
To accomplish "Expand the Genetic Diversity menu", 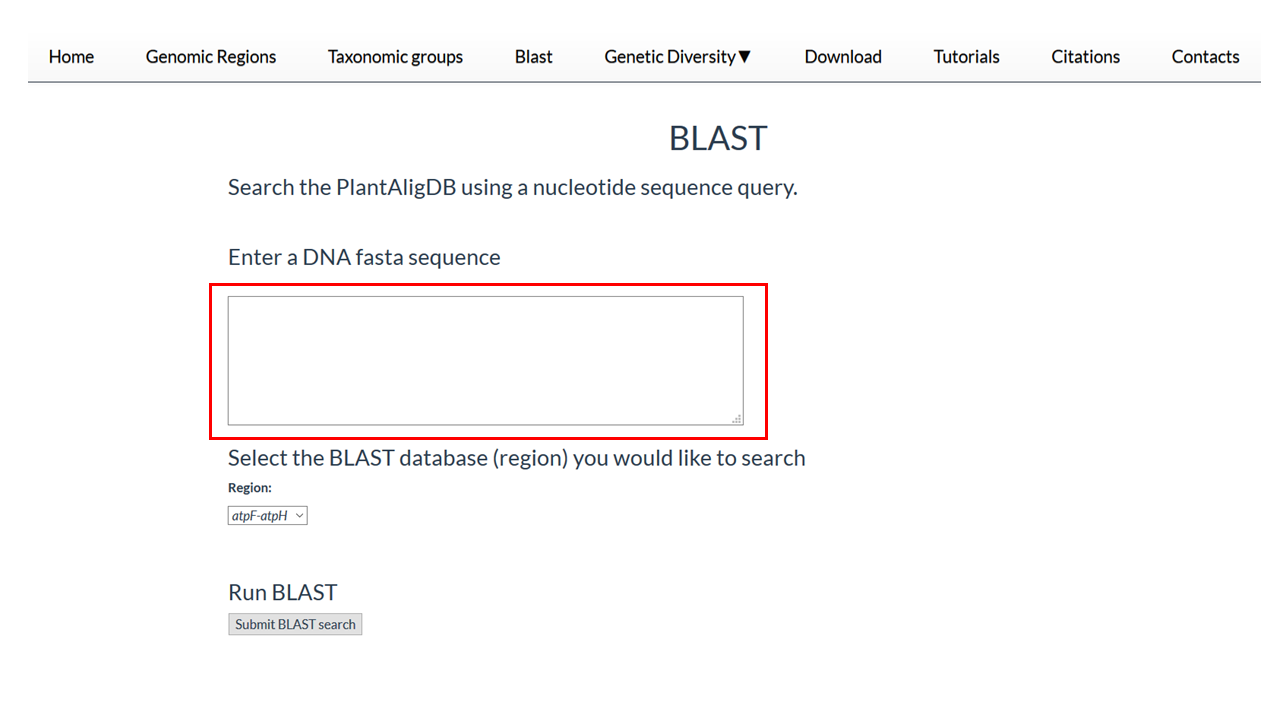I will click(x=678, y=57).
